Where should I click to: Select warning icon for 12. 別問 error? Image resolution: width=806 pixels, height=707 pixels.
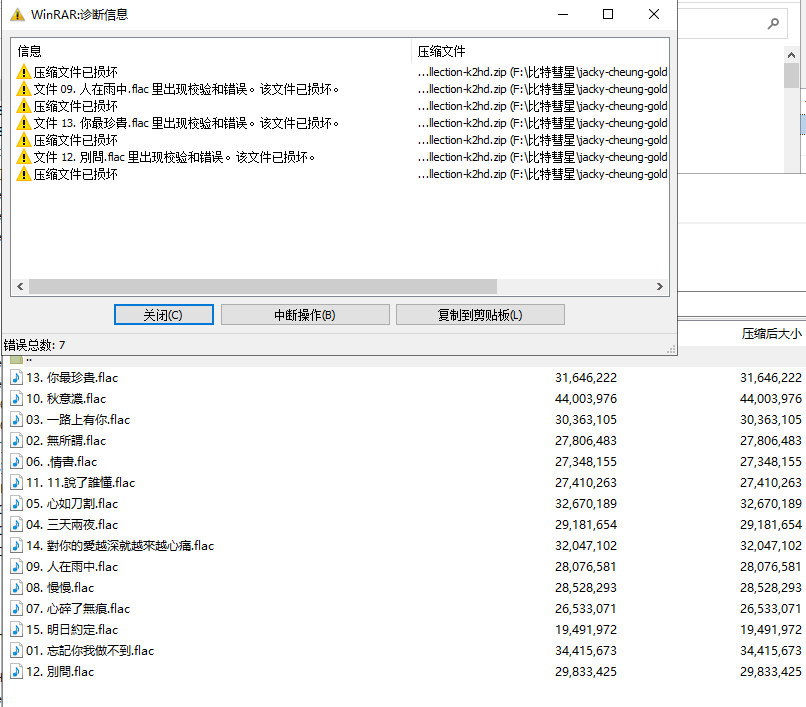[24, 157]
